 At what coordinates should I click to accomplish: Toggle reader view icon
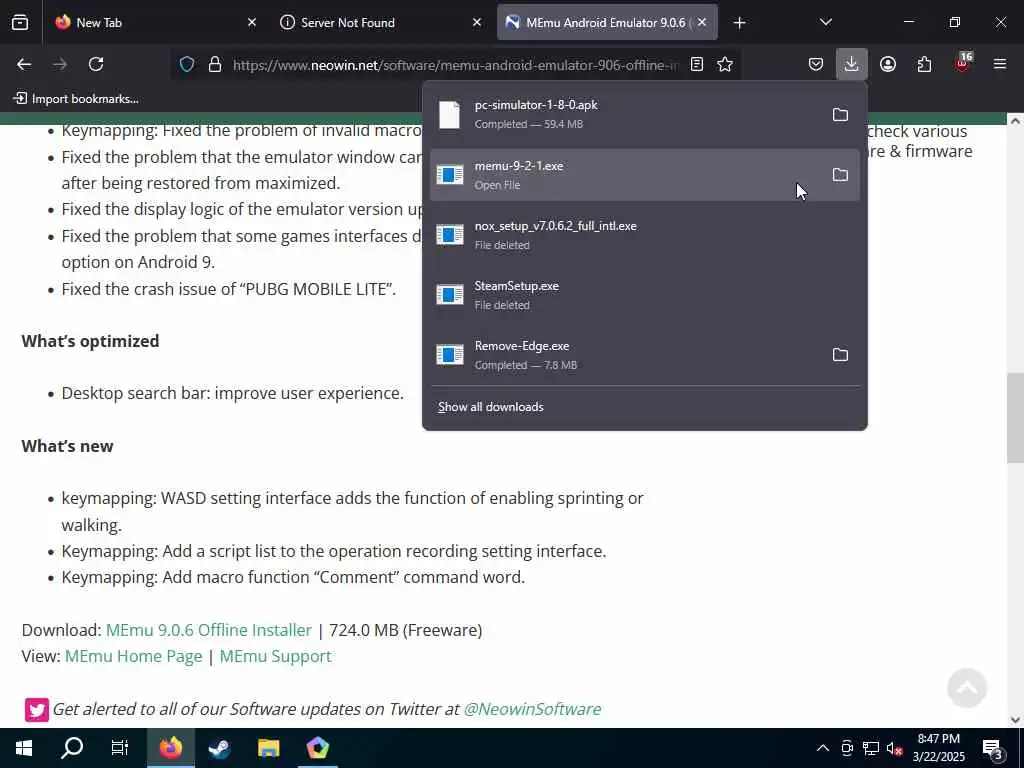697,65
